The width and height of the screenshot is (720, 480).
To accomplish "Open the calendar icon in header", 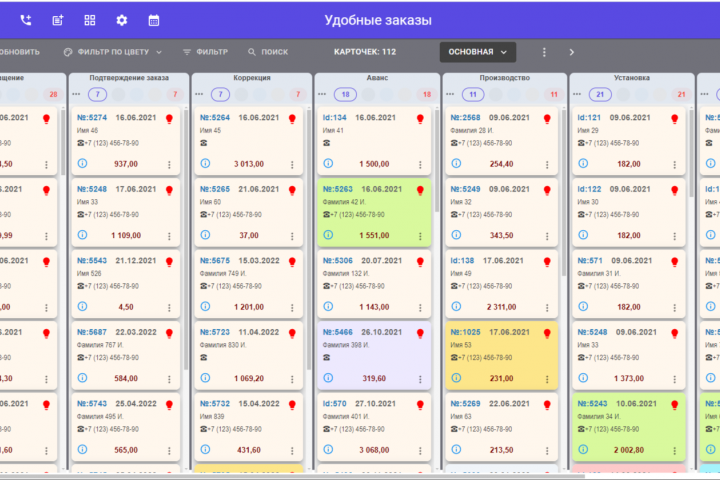I will click(x=154, y=20).
